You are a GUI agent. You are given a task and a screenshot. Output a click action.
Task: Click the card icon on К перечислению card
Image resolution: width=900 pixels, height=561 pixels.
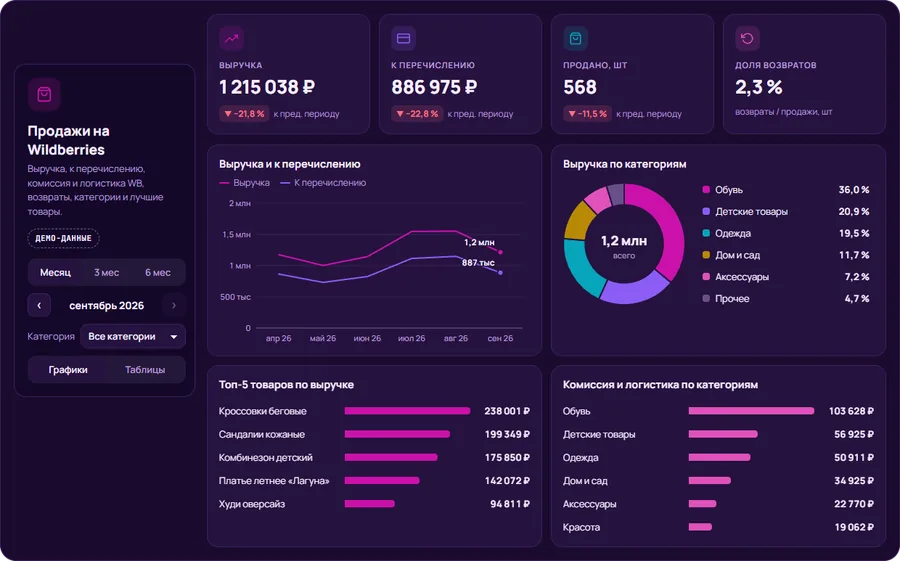(404, 38)
